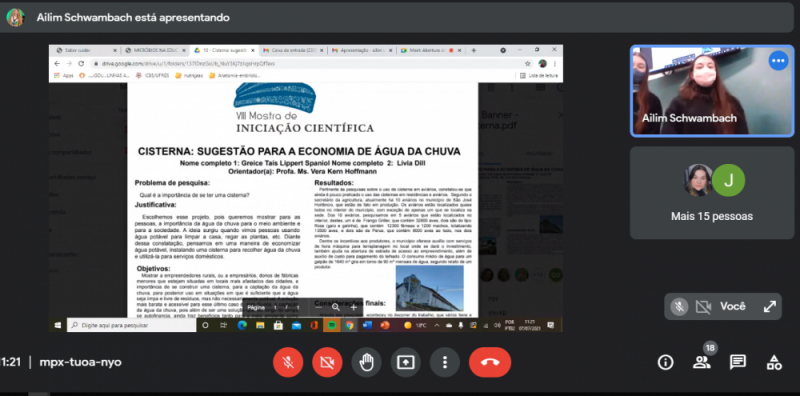Click the Windows taskbar search field
Viewport: 800px width, 396px height.
(x=132, y=325)
